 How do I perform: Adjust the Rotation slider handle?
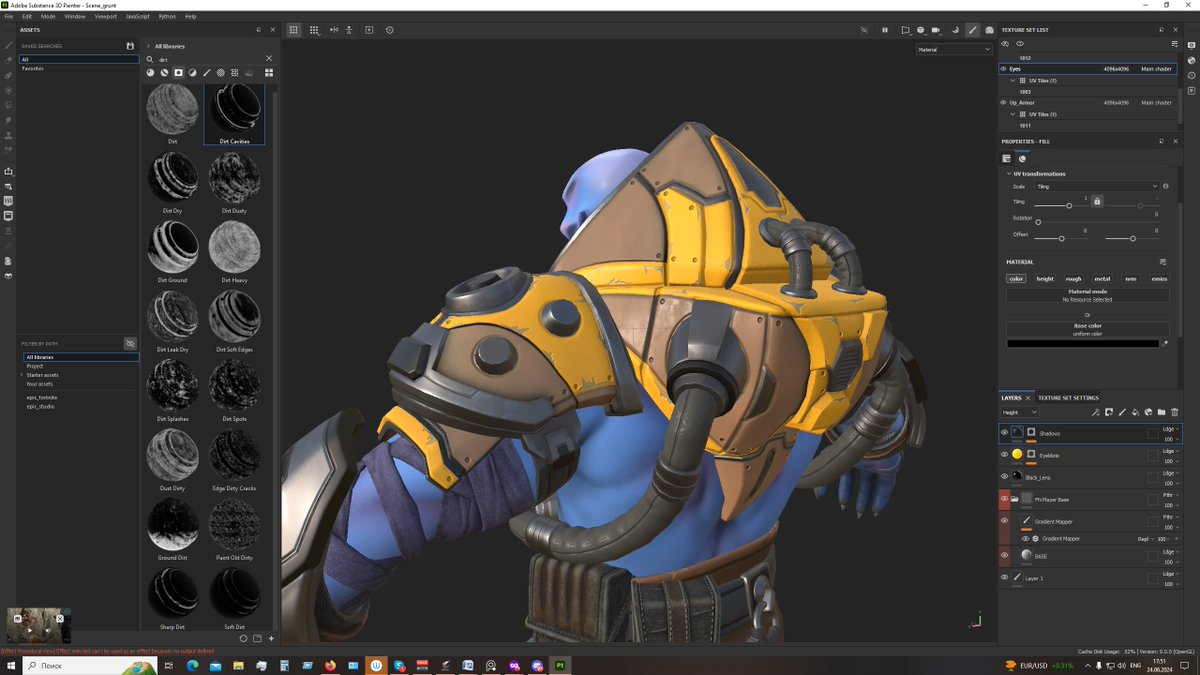click(1038, 222)
